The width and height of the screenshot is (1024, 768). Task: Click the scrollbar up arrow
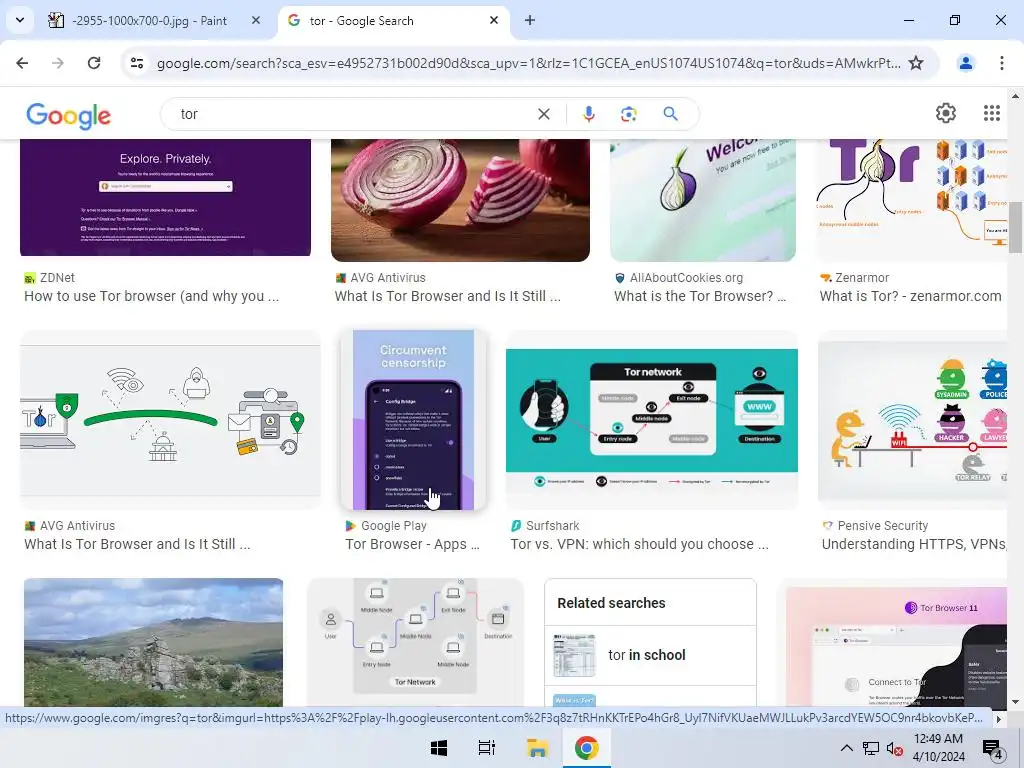(x=1015, y=95)
